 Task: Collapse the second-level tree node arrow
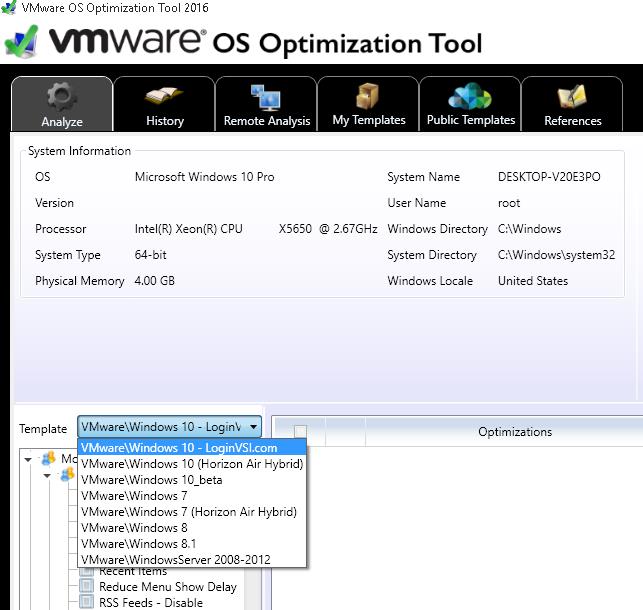pos(47,476)
